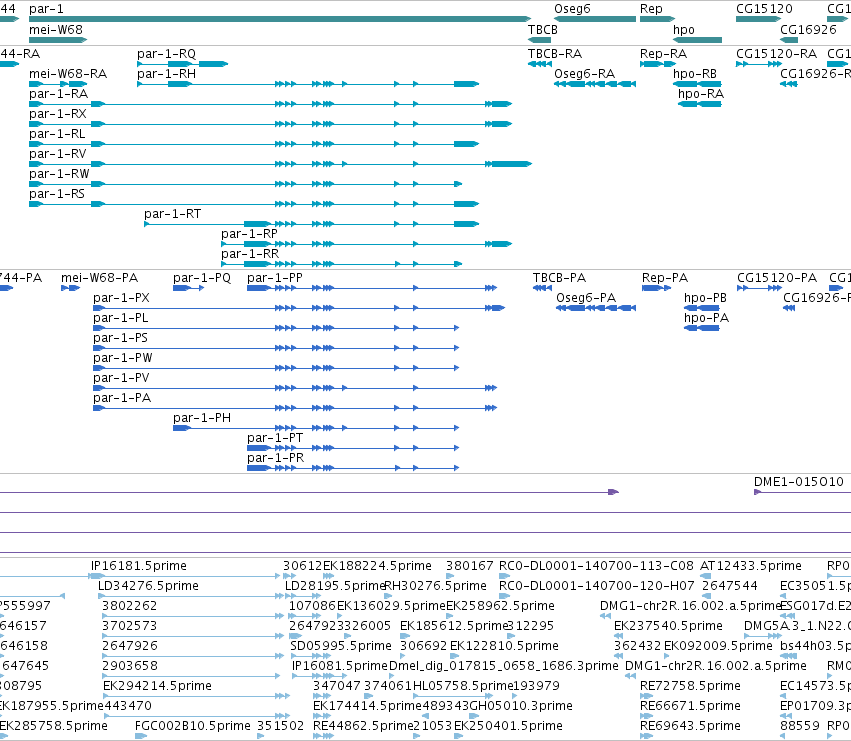The image size is (851, 741).
Task: Select transcript Oseg6-RA
Action: coord(595,84)
